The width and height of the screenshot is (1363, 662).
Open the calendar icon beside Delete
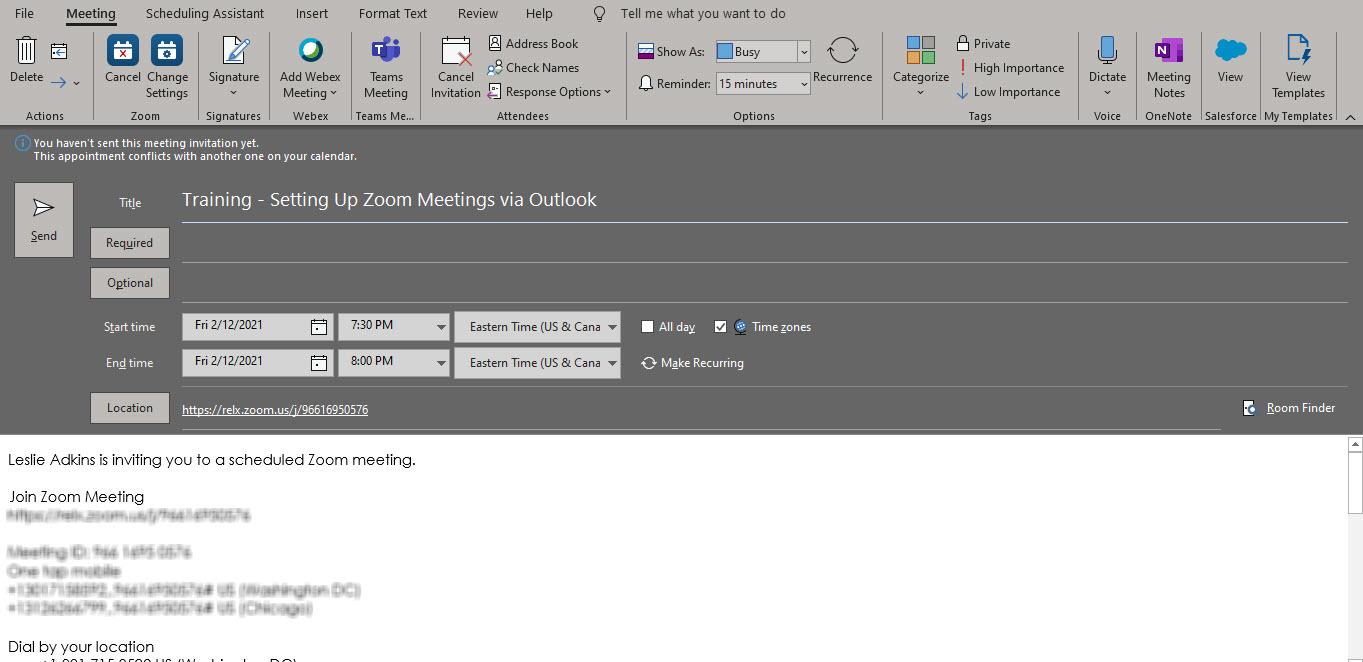coord(59,51)
